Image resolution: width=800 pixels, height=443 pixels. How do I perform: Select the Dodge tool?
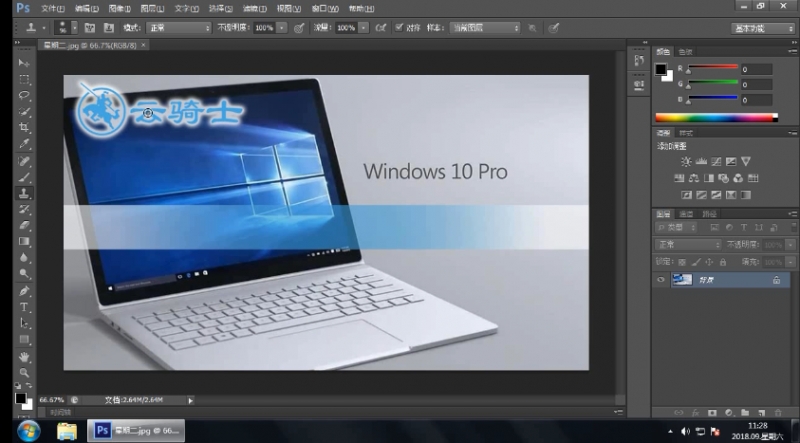pyautogui.click(x=24, y=274)
